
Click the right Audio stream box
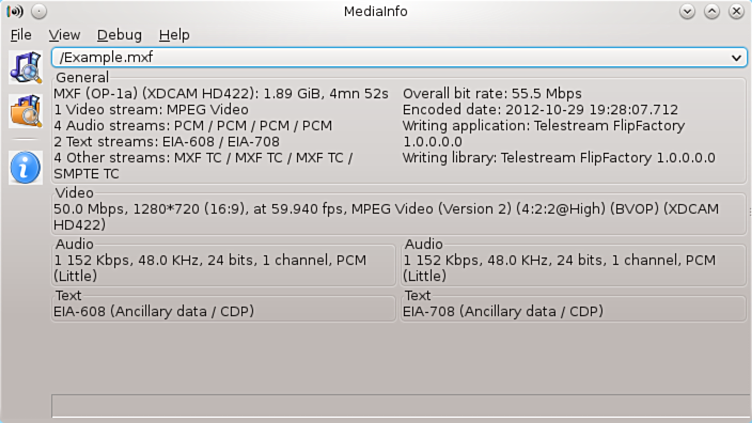click(x=573, y=267)
